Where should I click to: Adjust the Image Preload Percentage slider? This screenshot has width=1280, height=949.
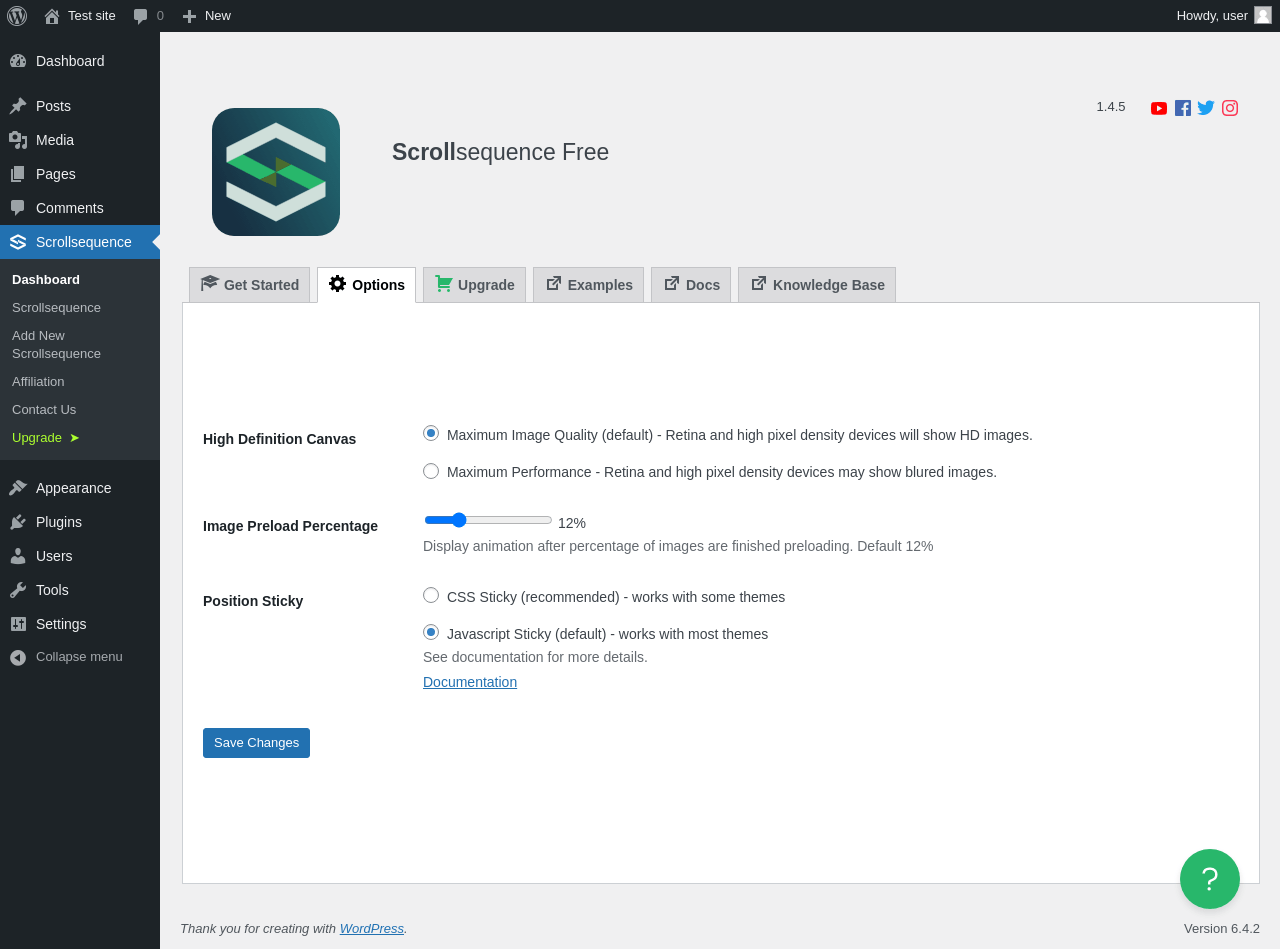pos(488,520)
